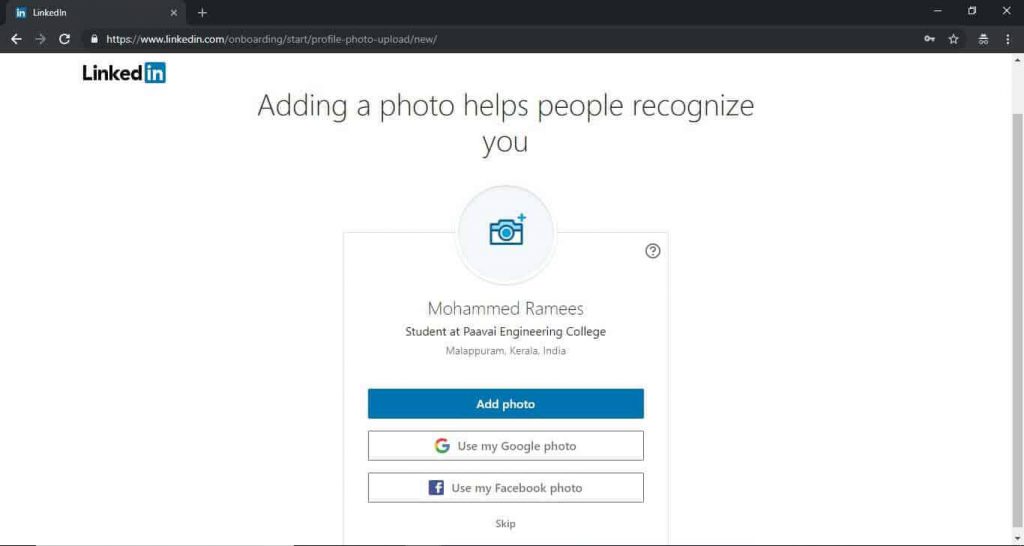
Task: Click Malappuram, Kerala, India location text
Action: pyautogui.click(x=505, y=351)
